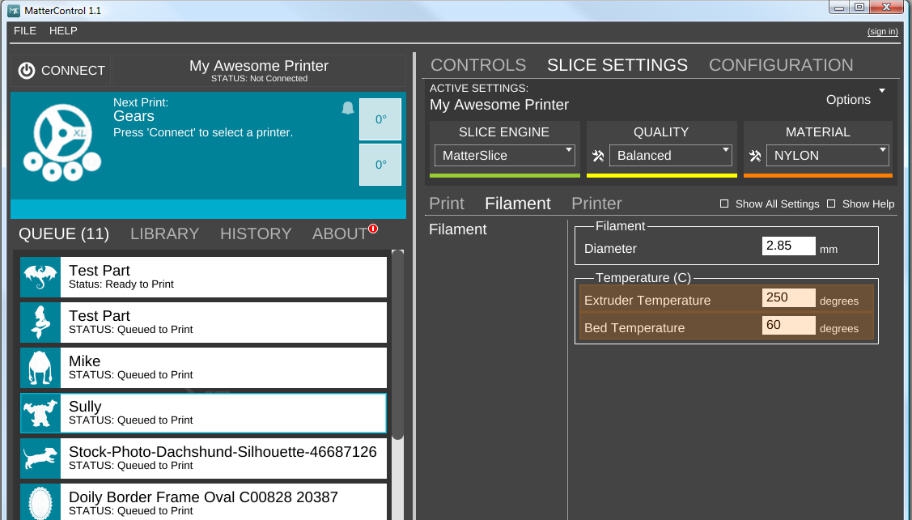The image size is (912, 520).
Task: Switch to the CONTROLS tab
Action: coord(478,65)
